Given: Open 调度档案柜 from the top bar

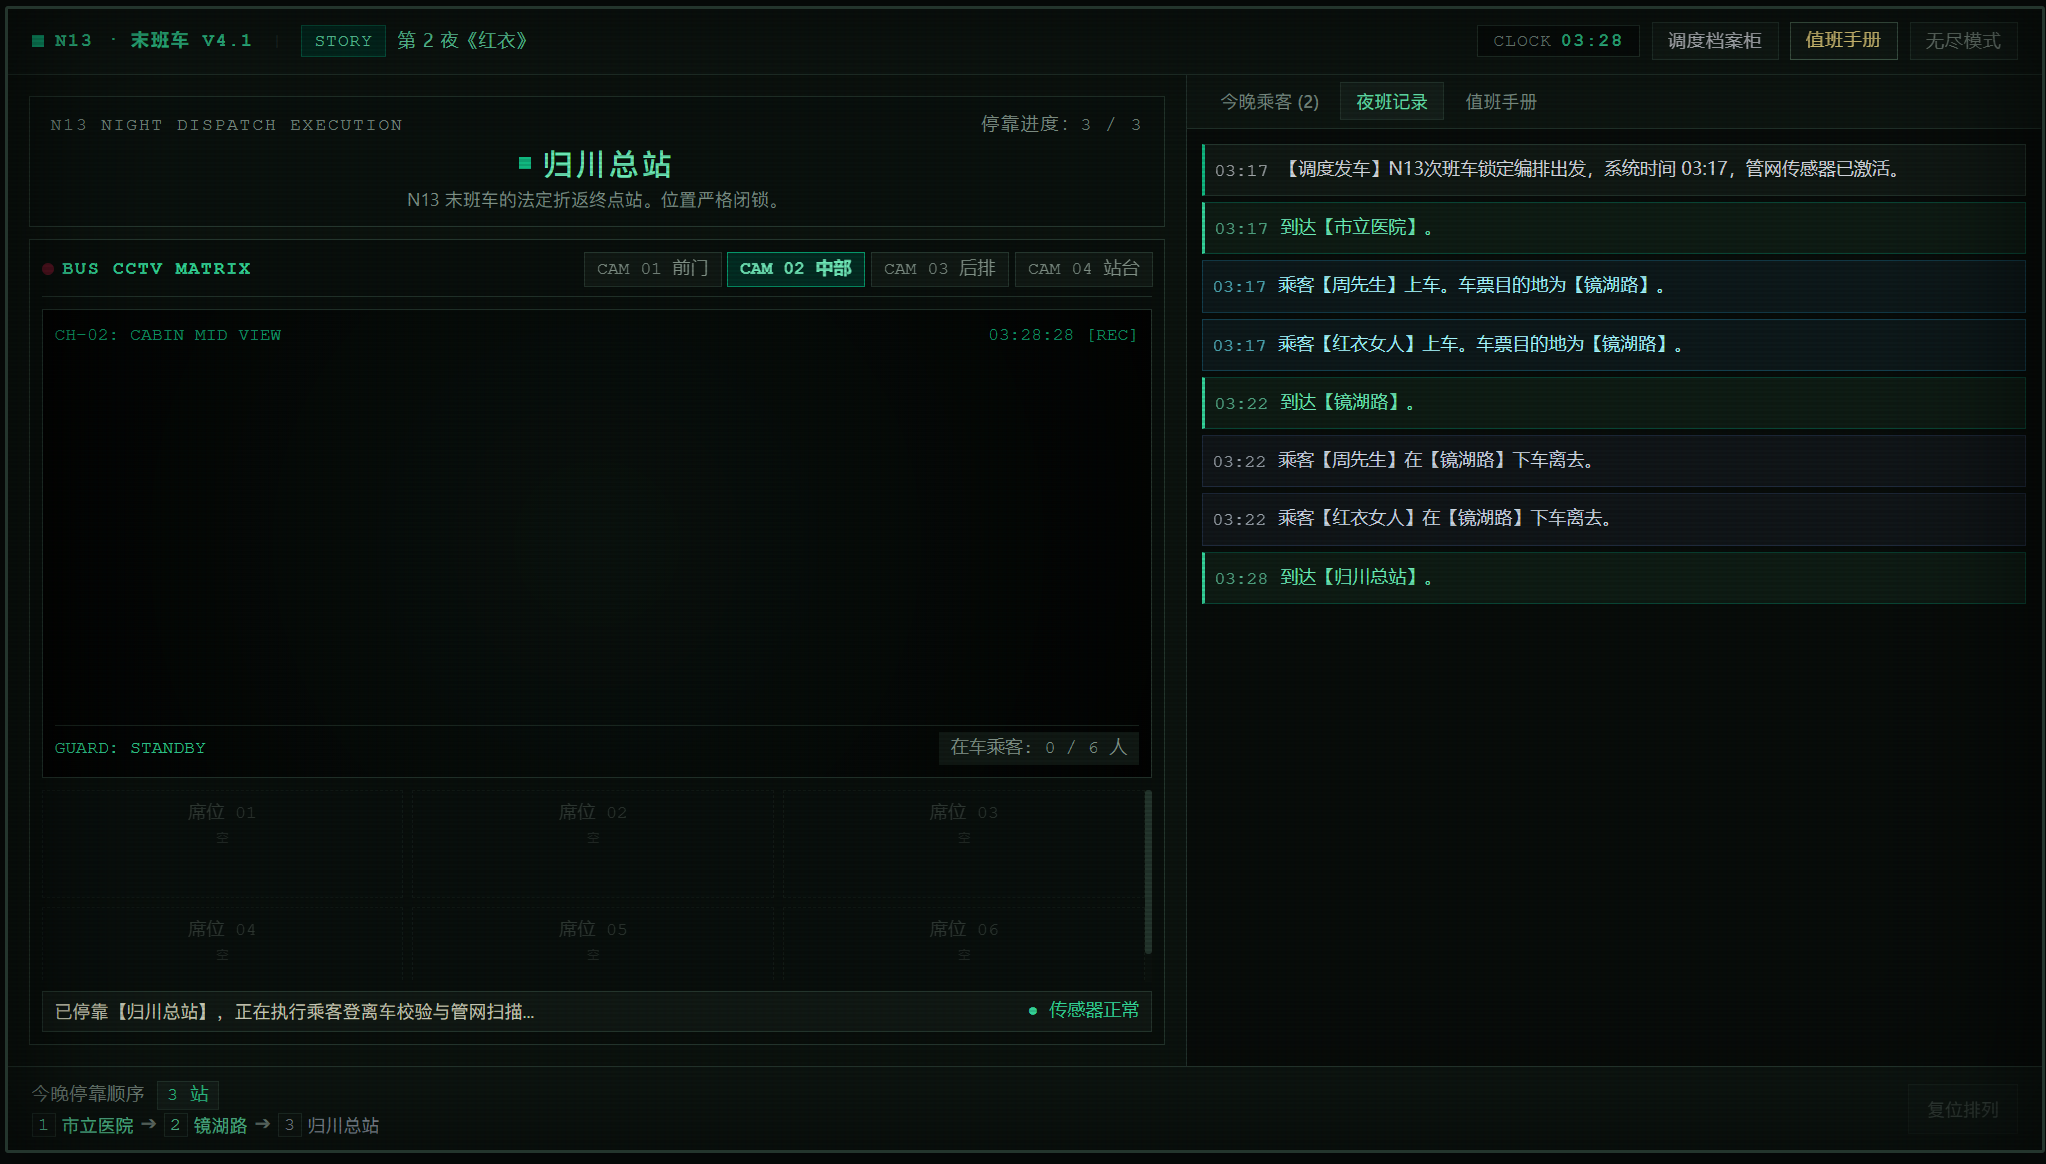Looking at the screenshot, I should tap(1714, 41).
